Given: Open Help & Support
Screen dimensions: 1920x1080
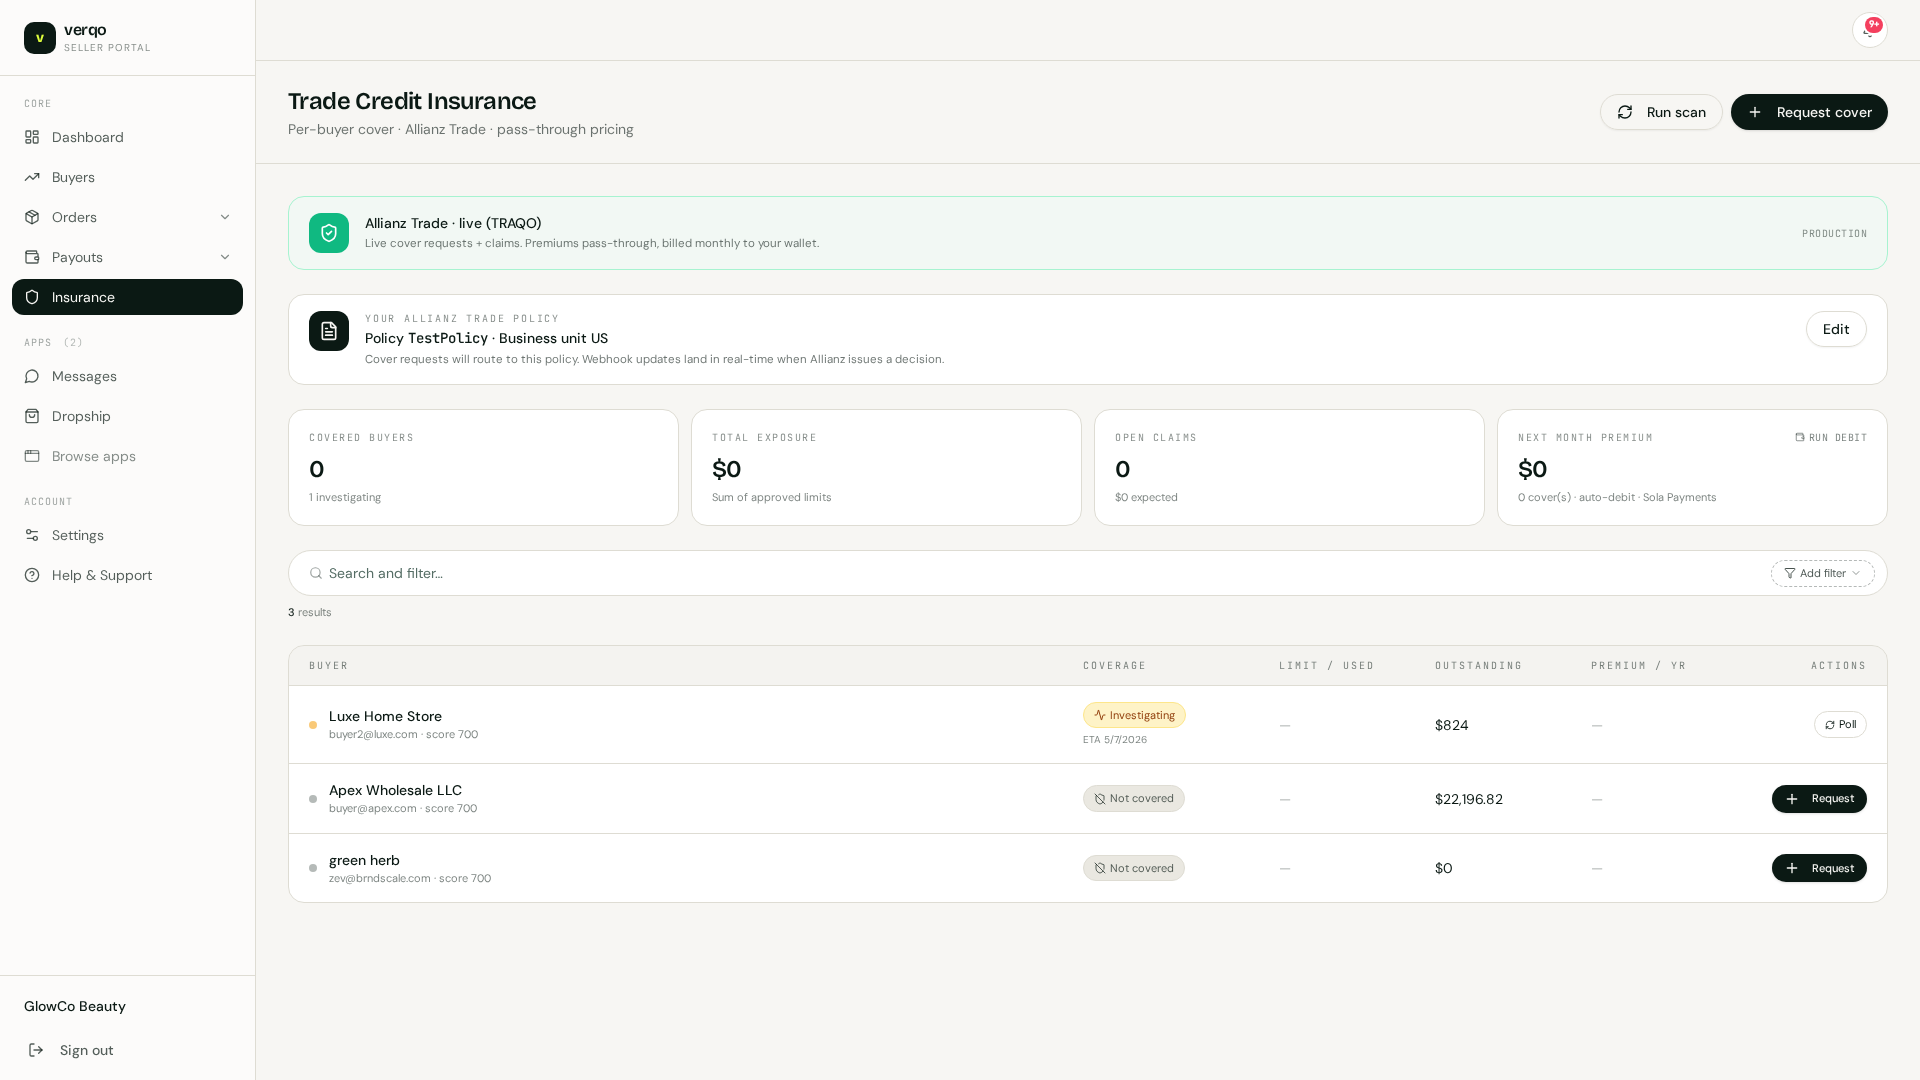Looking at the screenshot, I should (127, 575).
